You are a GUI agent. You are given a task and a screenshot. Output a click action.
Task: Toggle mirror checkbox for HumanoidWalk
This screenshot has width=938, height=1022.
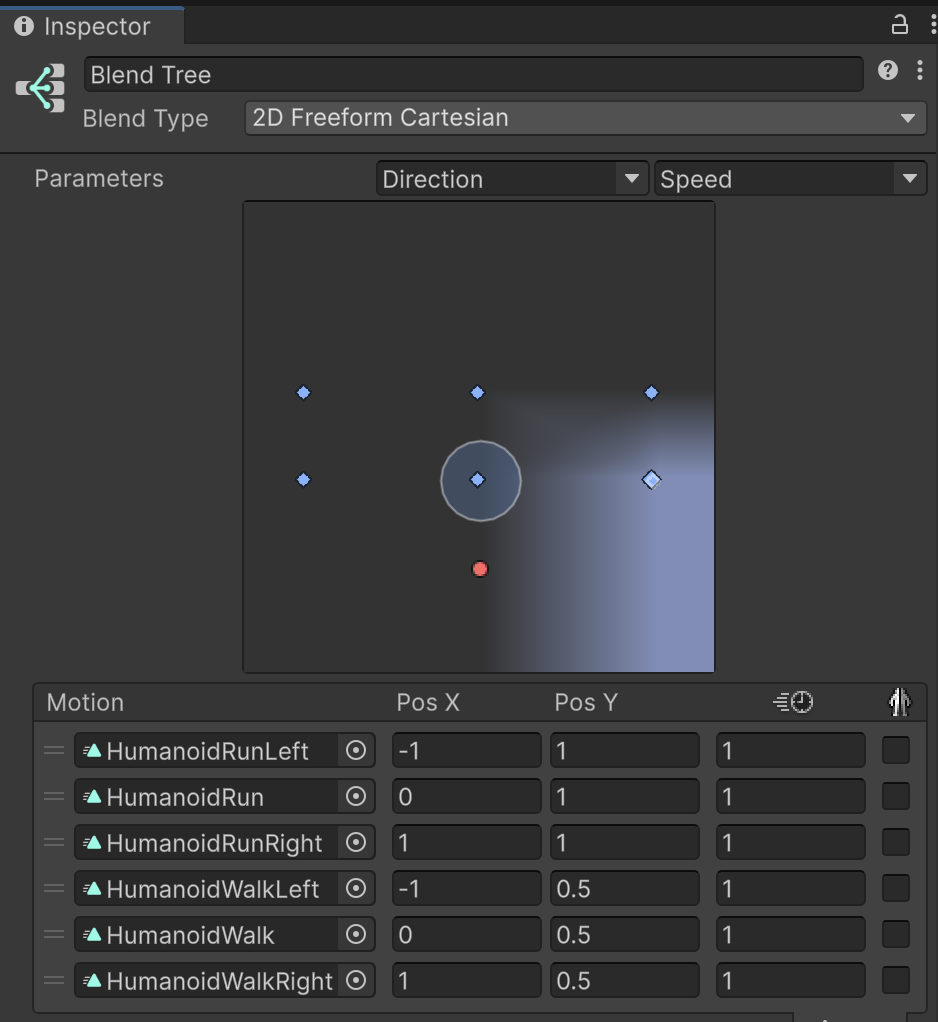[896, 935]
